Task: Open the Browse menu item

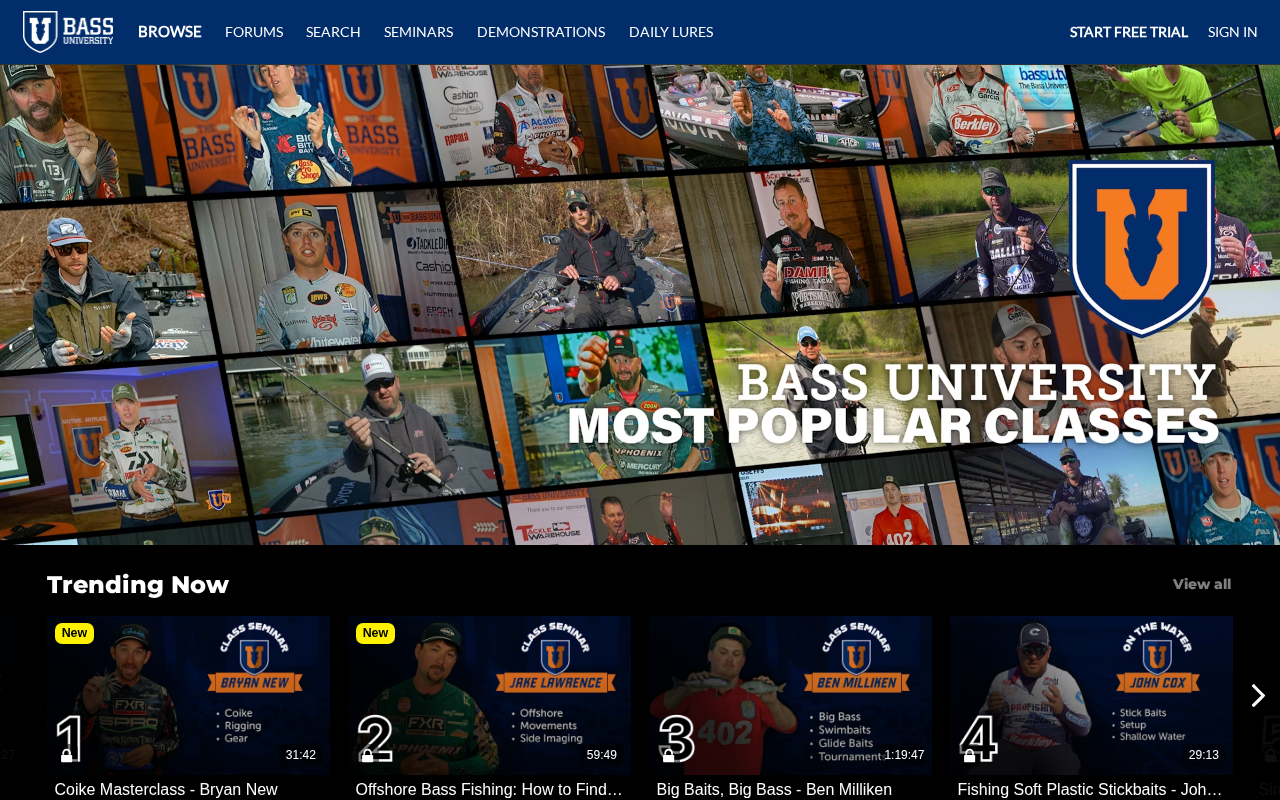Action: click(x=170, y=32)
